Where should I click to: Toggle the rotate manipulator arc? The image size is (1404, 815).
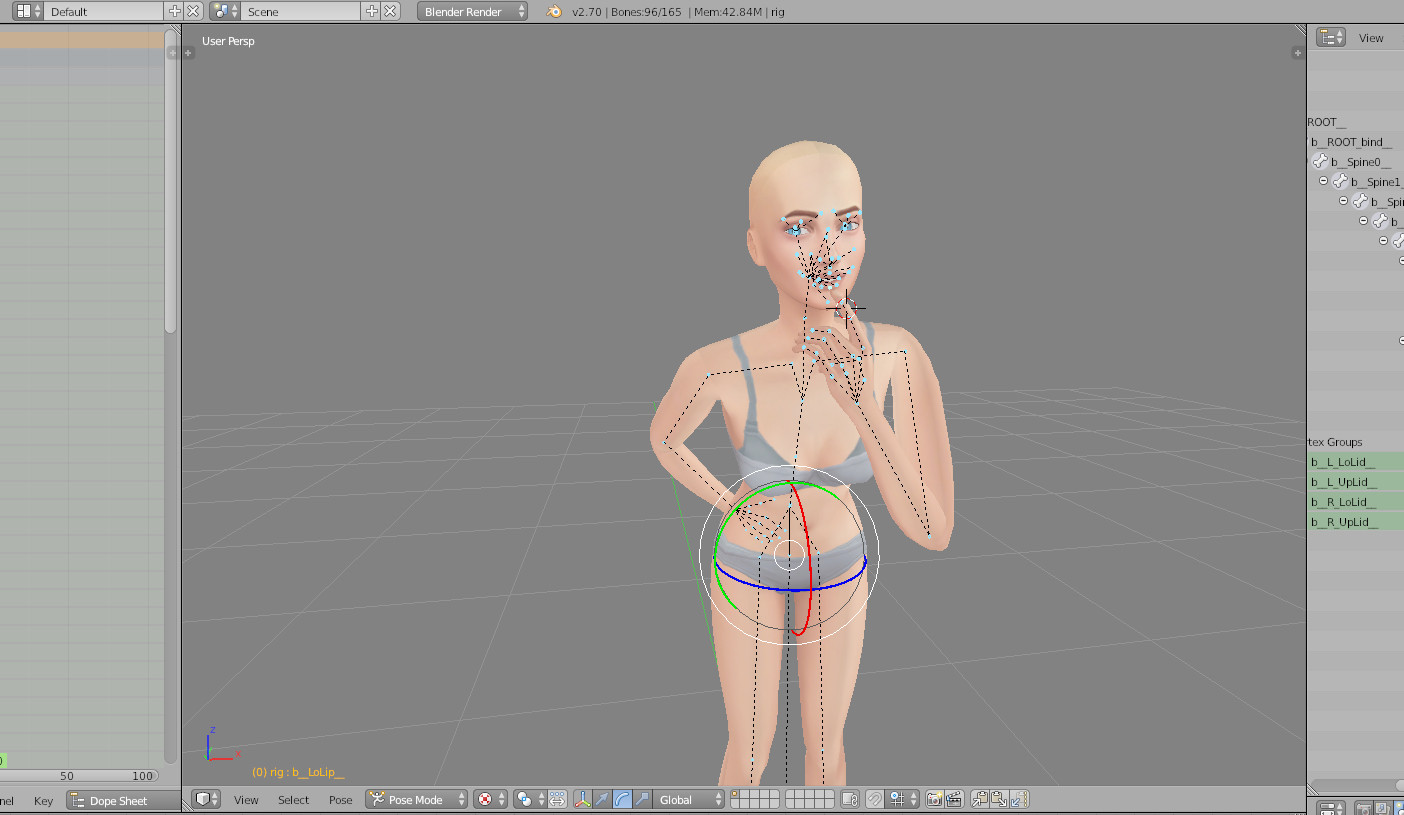click(622, 799)
